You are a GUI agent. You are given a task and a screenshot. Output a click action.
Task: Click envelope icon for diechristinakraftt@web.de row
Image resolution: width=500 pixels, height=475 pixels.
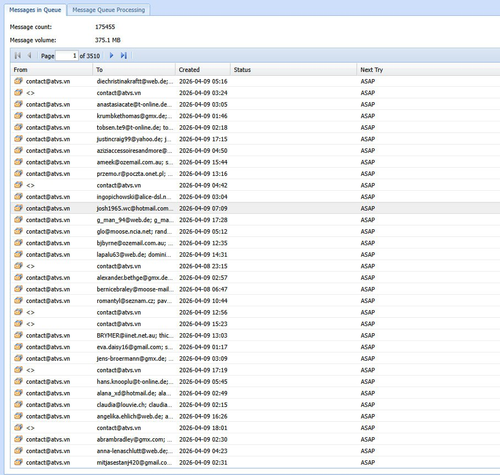click(x=18, y=81)
